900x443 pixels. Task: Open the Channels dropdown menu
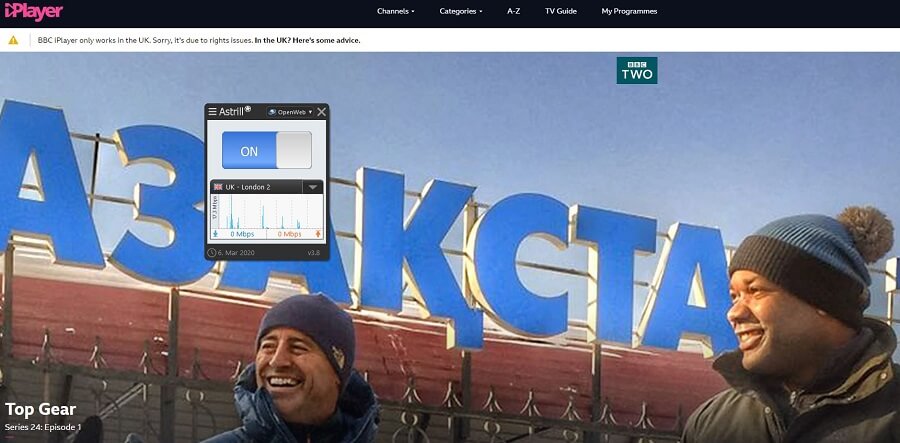click(x=395, y=11)
